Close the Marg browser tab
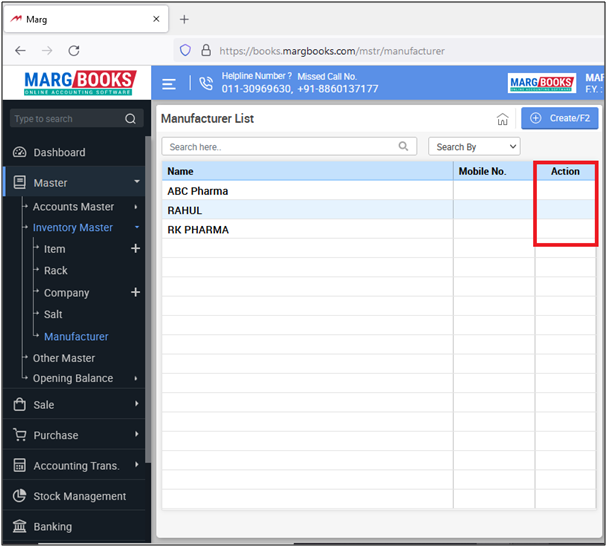 156,19
